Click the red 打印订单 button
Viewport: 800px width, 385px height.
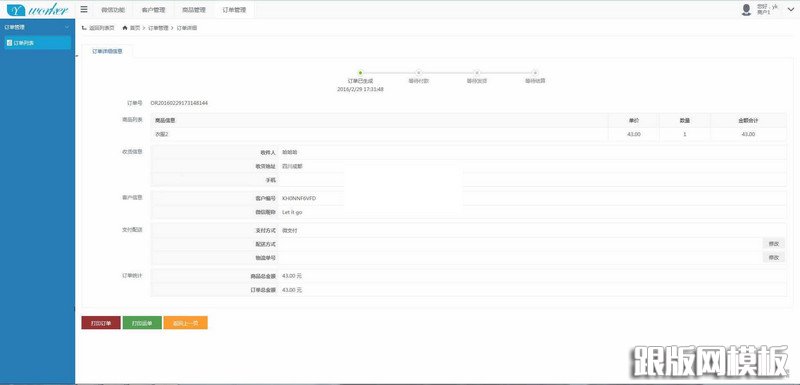pyautogui.click(x=101, y=323)
